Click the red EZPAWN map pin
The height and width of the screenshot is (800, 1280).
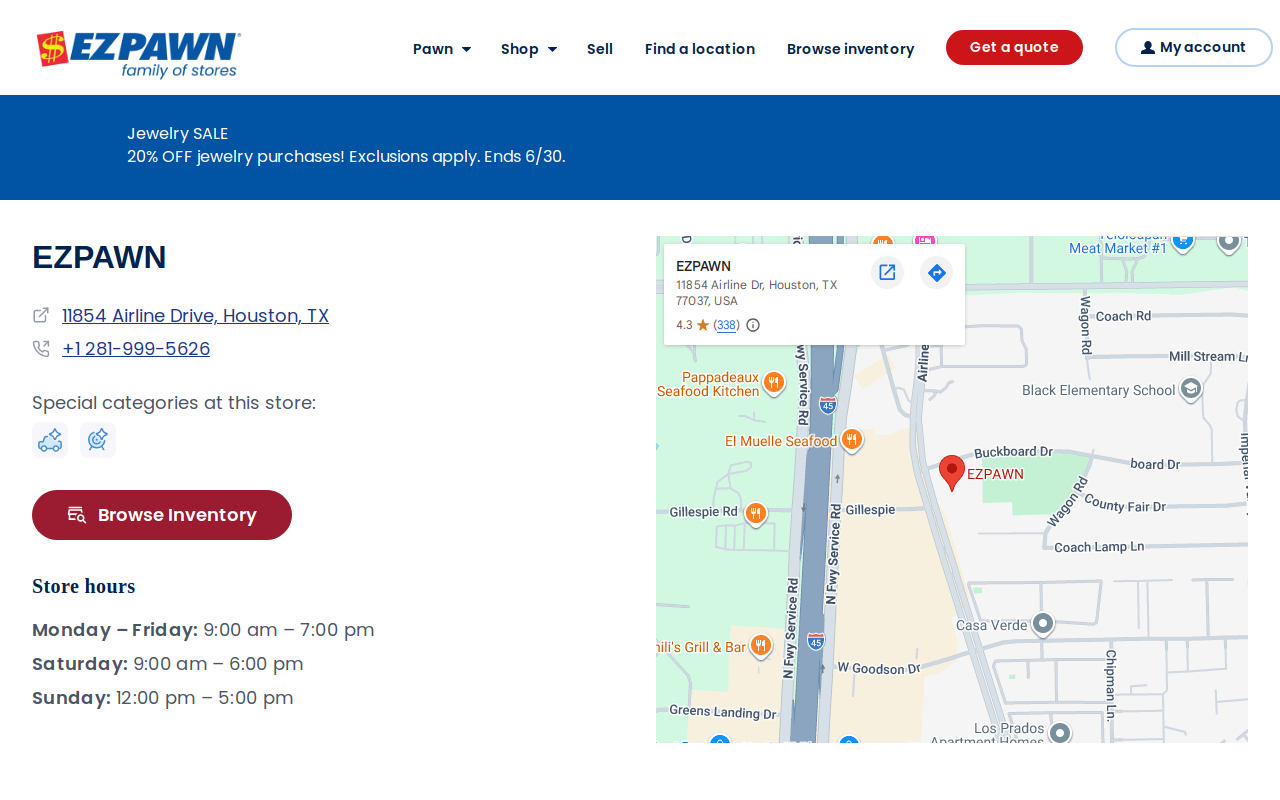click(952, 473)
